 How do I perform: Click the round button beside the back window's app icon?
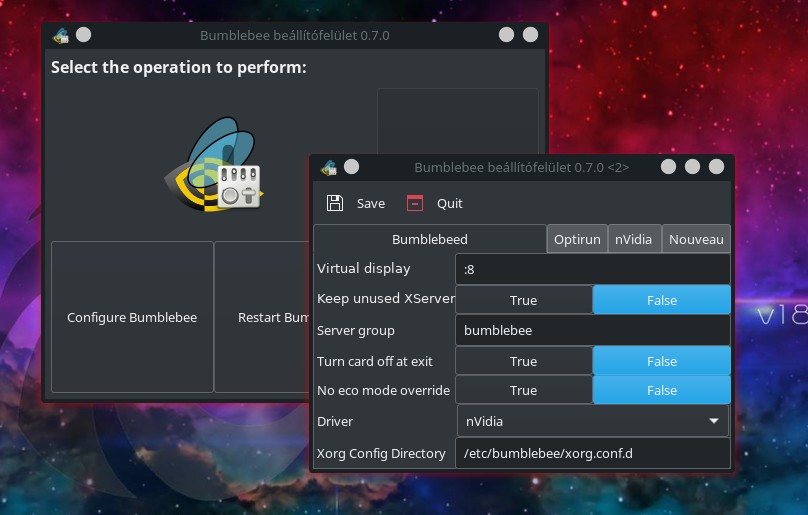point(83,35)
